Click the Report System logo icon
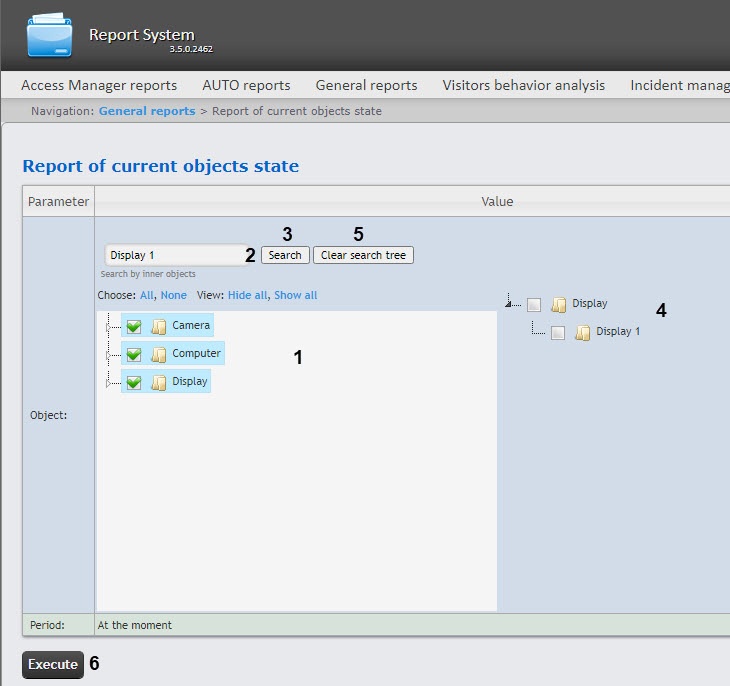 [x=50, y=36]
